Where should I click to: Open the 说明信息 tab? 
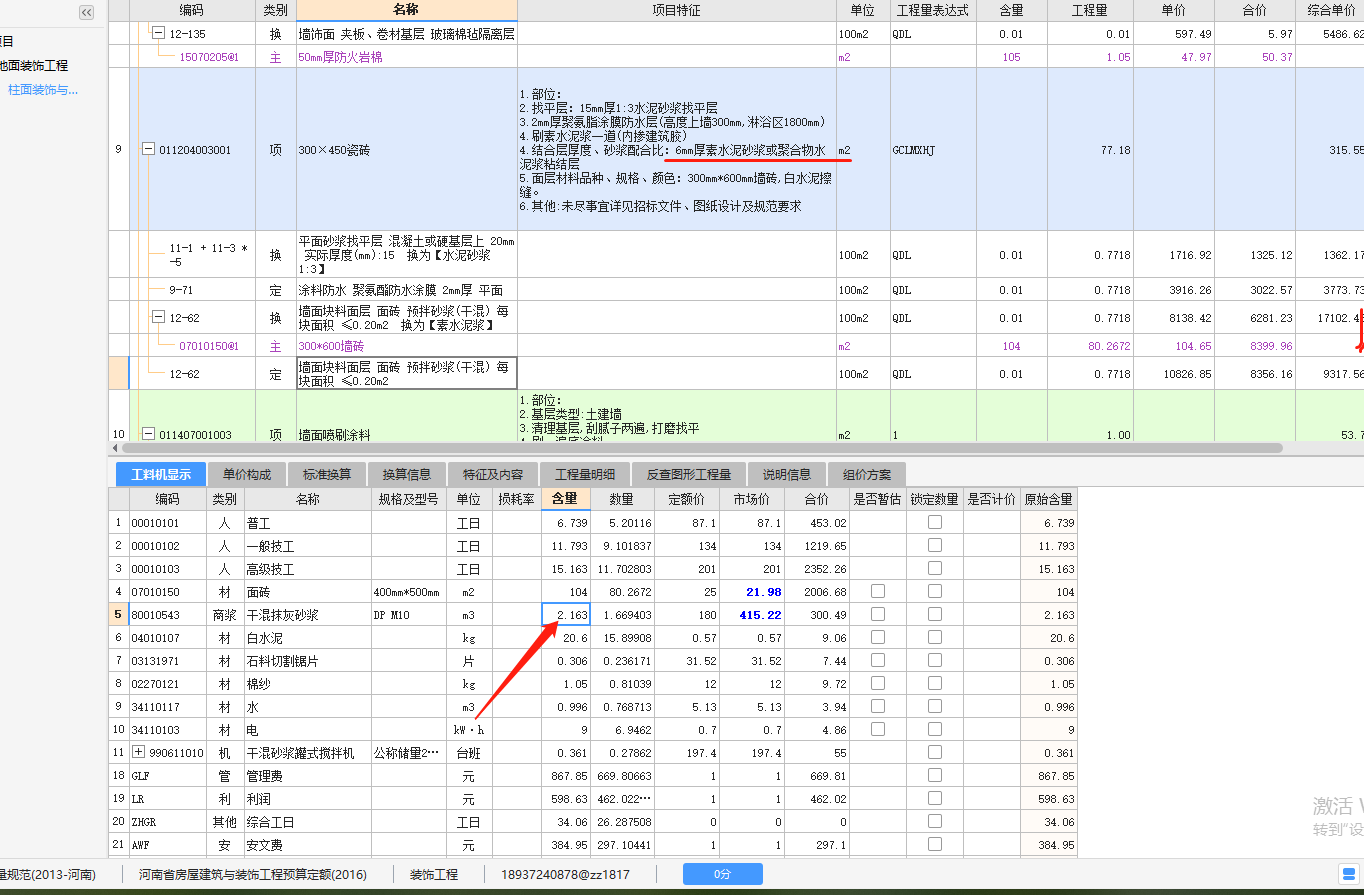tap(787, 474)
